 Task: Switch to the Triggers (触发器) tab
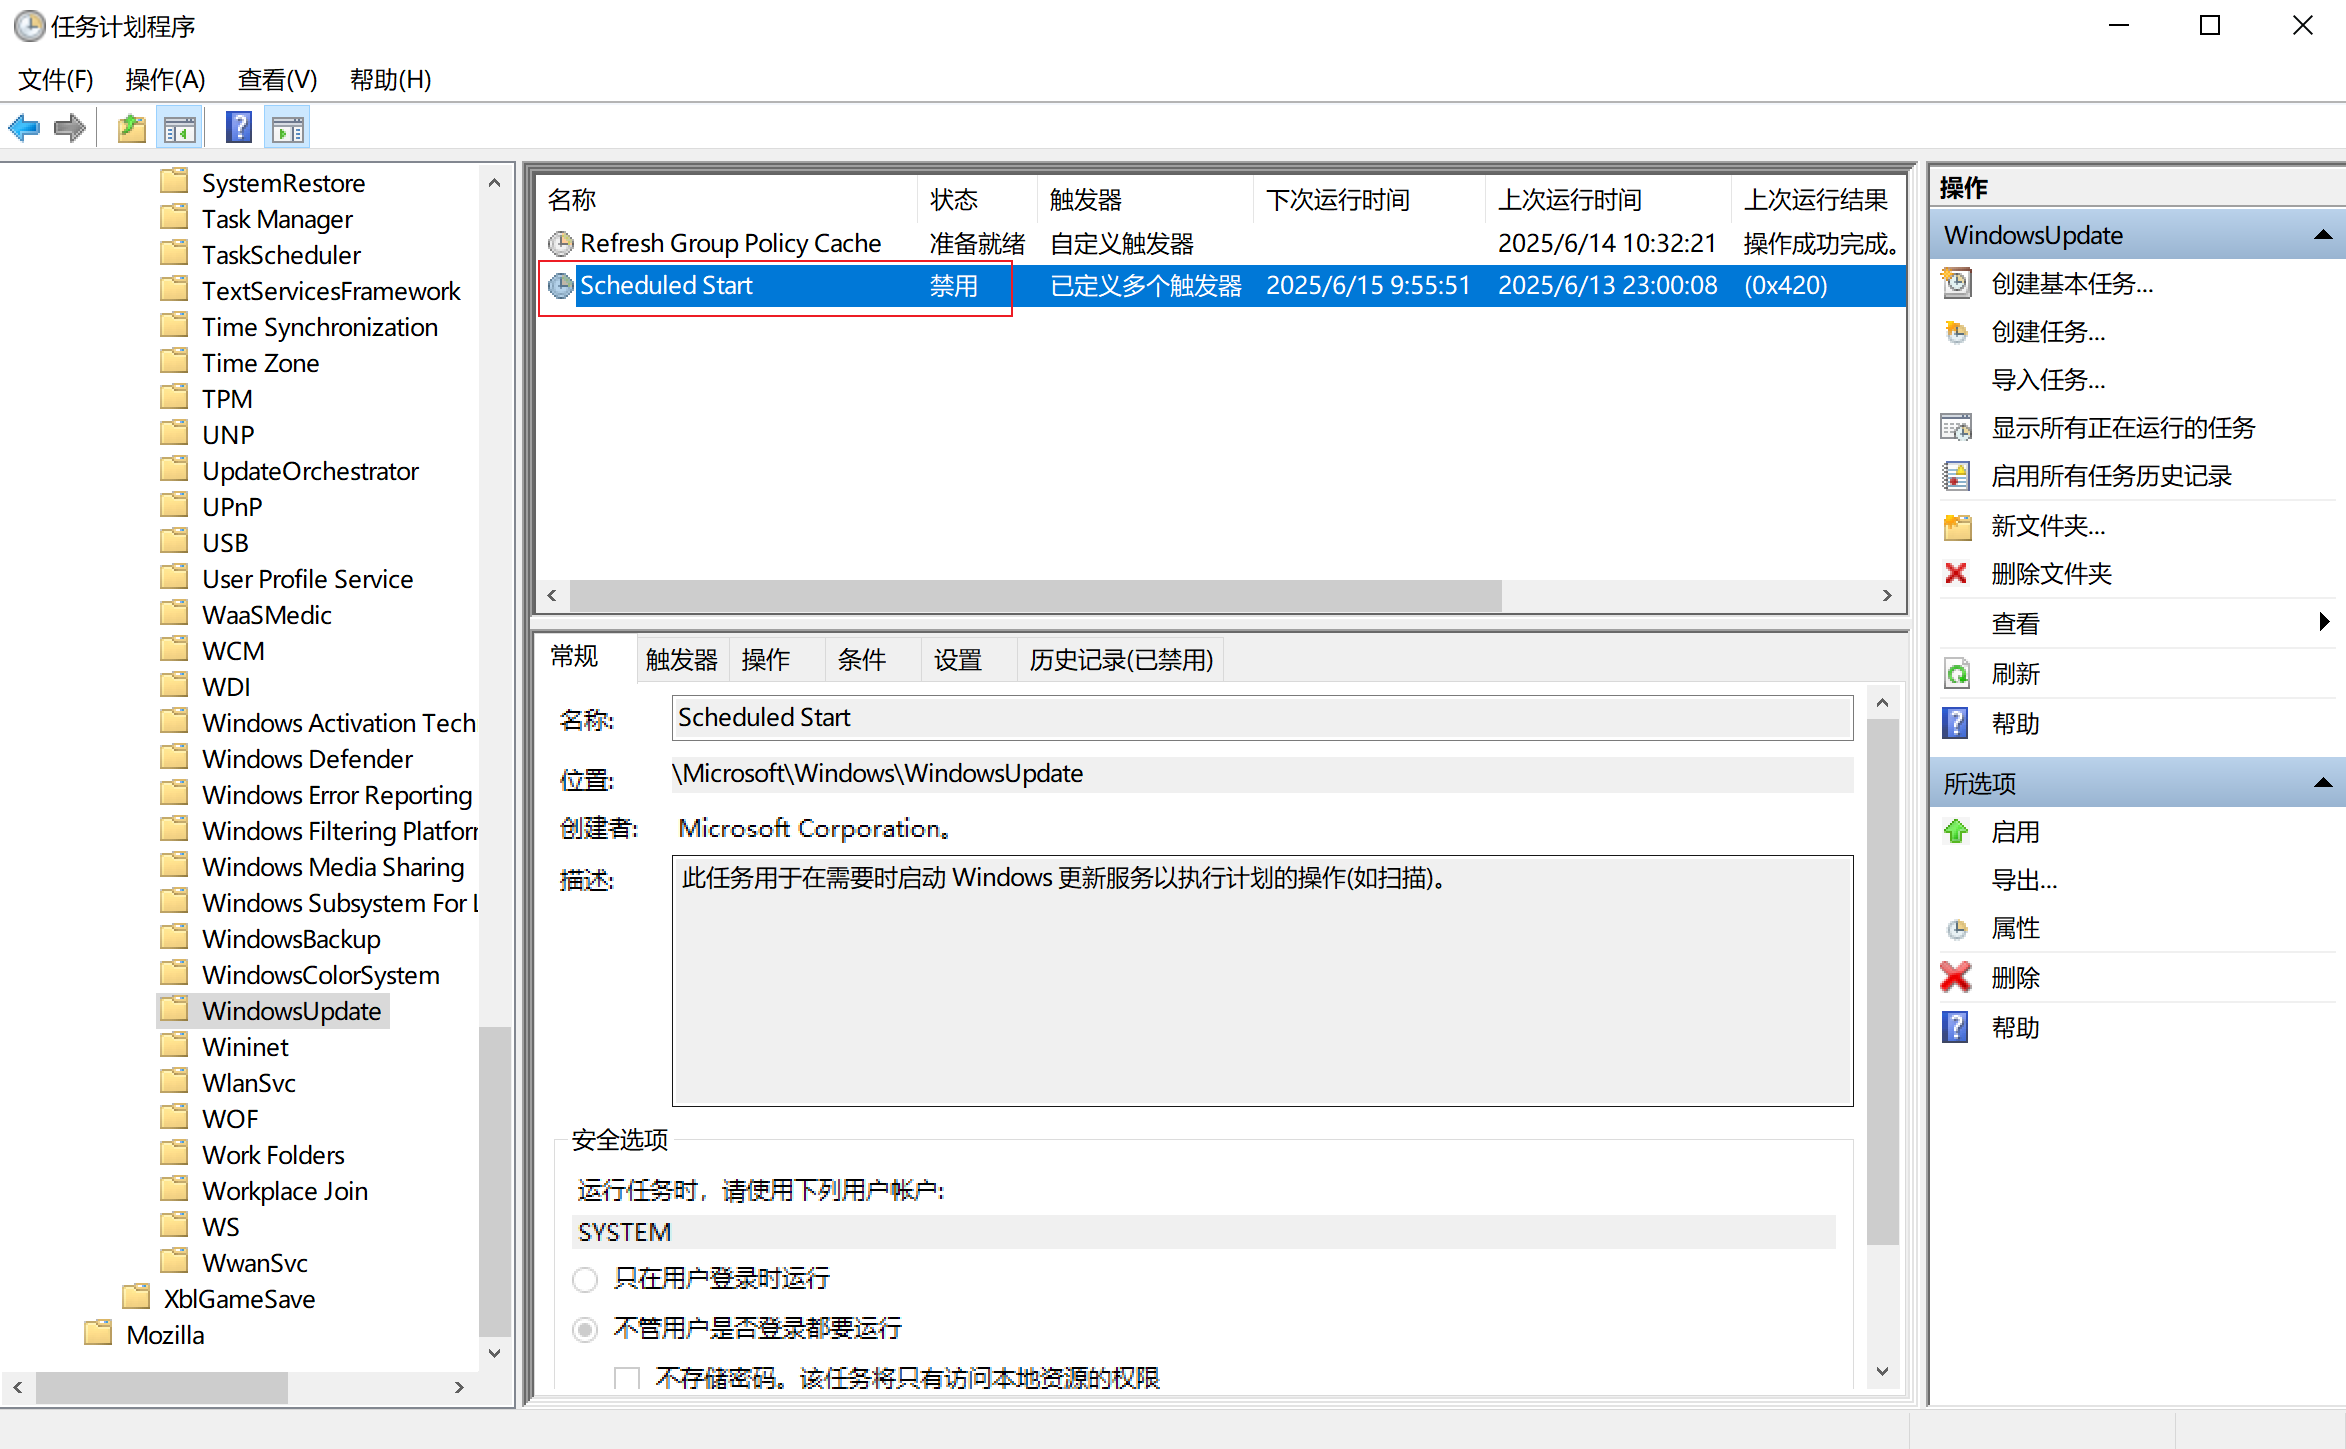pyautogui.click(x=681, y=660)
